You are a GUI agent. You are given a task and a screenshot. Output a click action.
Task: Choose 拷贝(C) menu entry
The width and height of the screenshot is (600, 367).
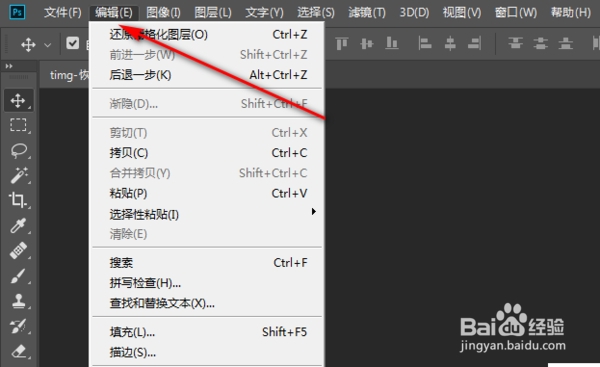point(207,153)
